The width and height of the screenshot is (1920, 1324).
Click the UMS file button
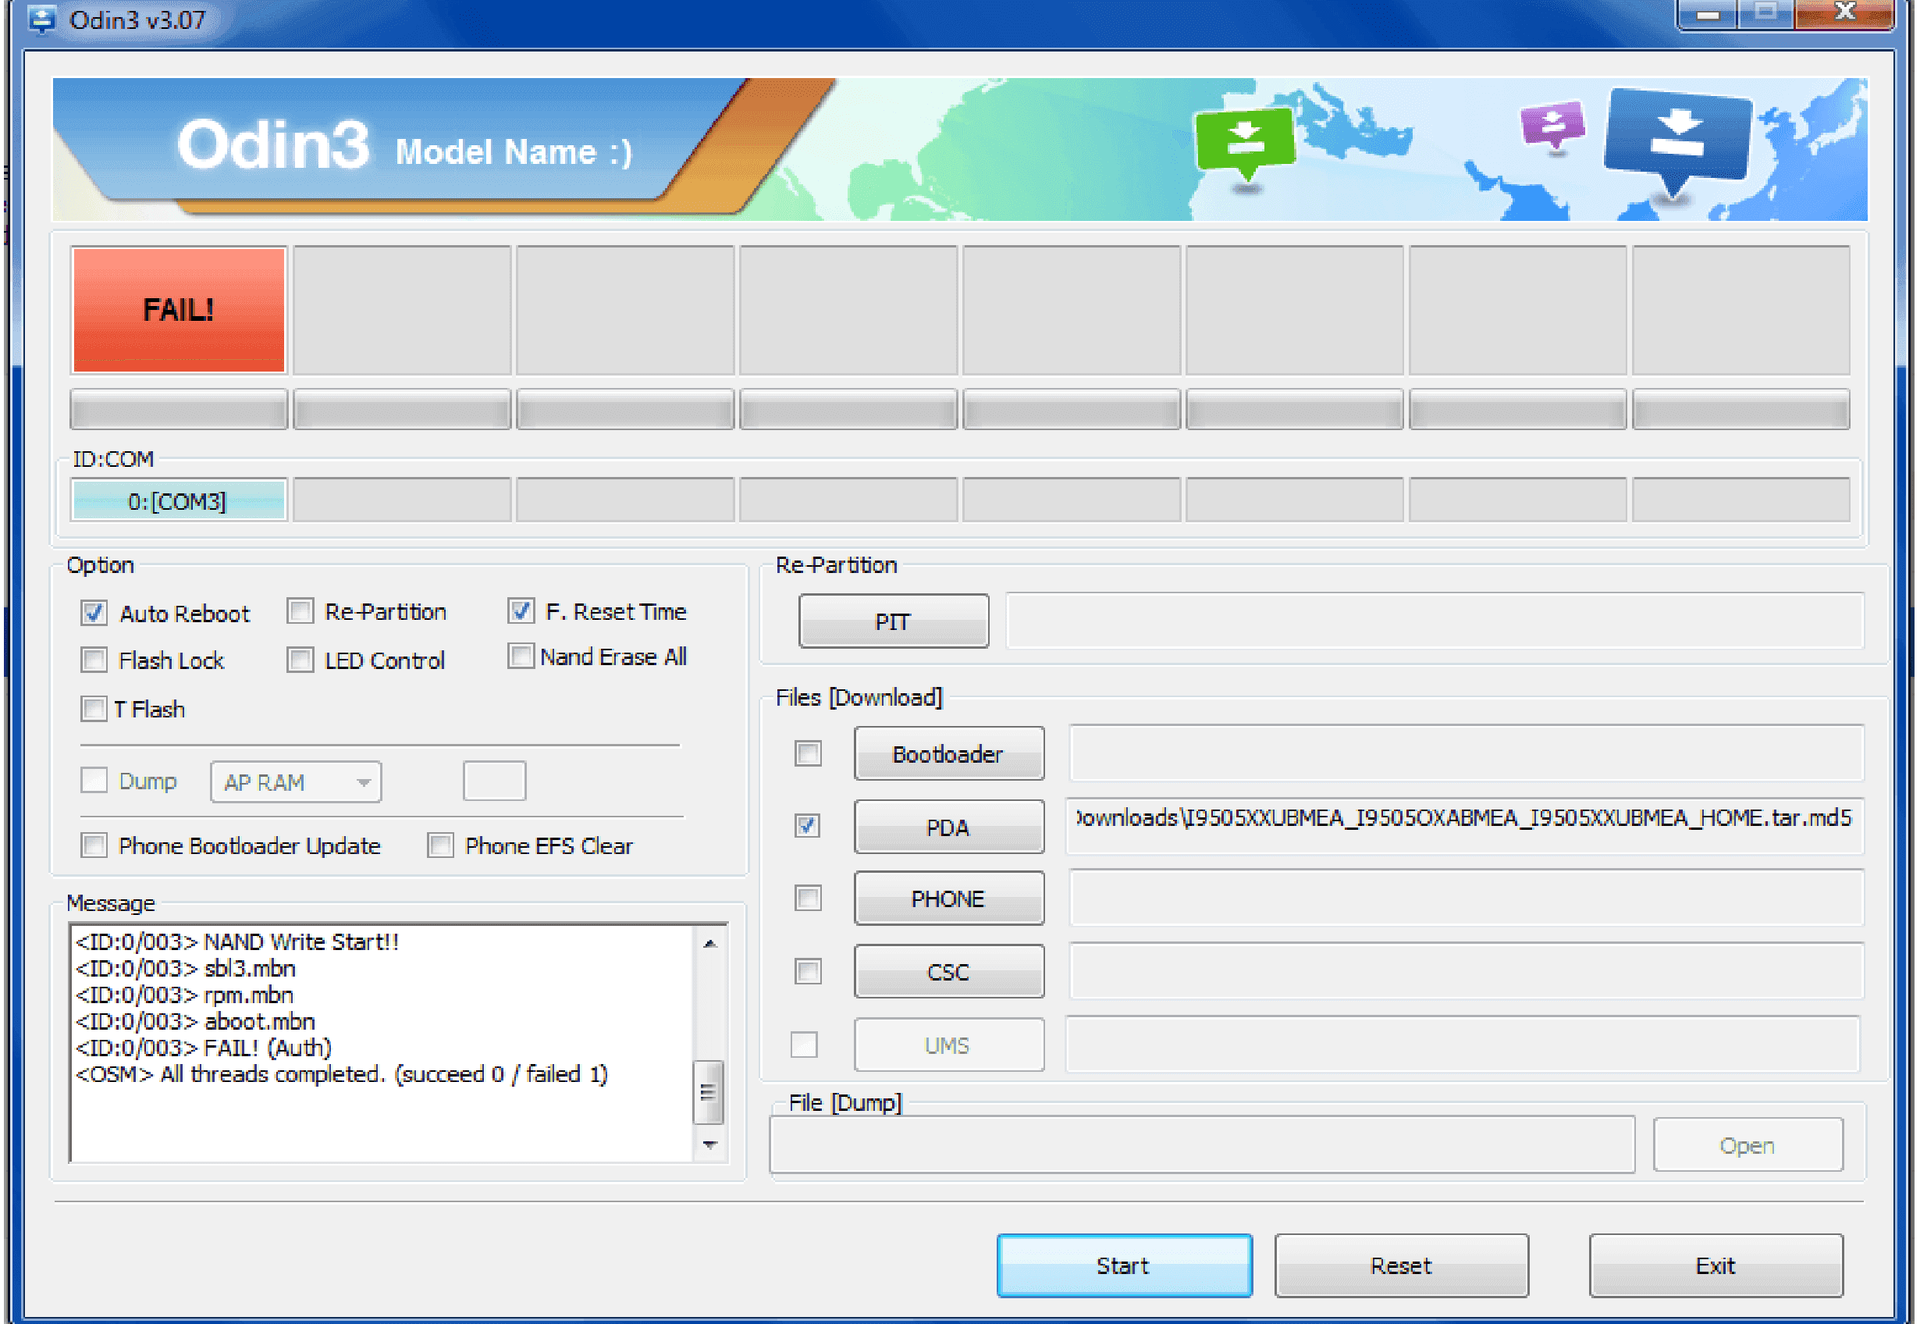(x=948, y=1045)
